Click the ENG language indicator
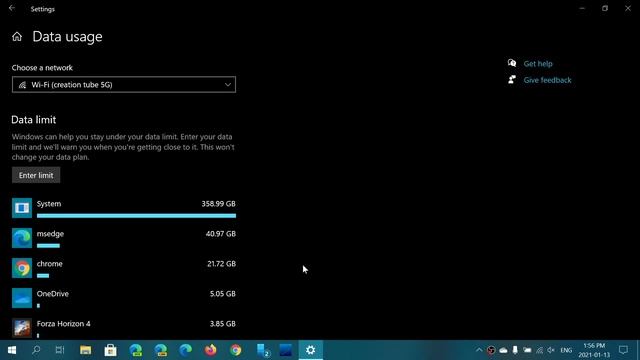640x360 pixels. coord(566,350)
